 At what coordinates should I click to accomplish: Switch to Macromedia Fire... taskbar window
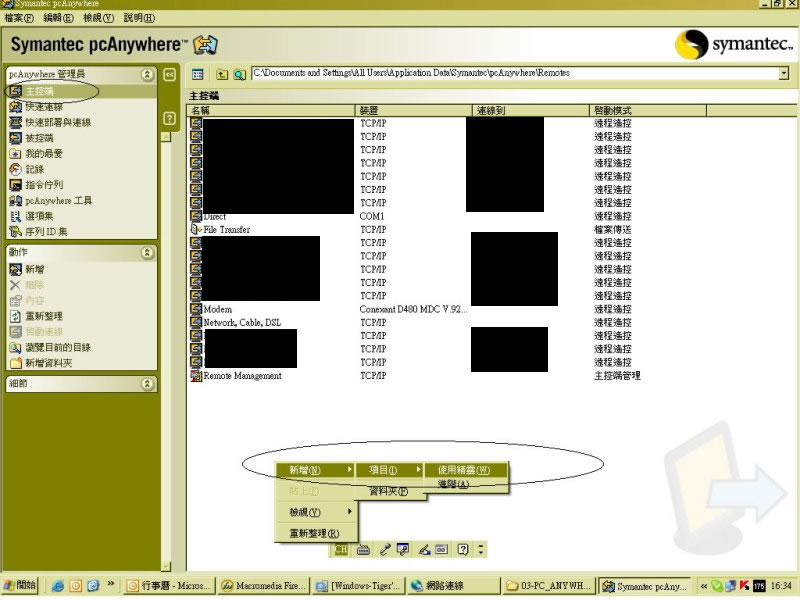(264, 586)
